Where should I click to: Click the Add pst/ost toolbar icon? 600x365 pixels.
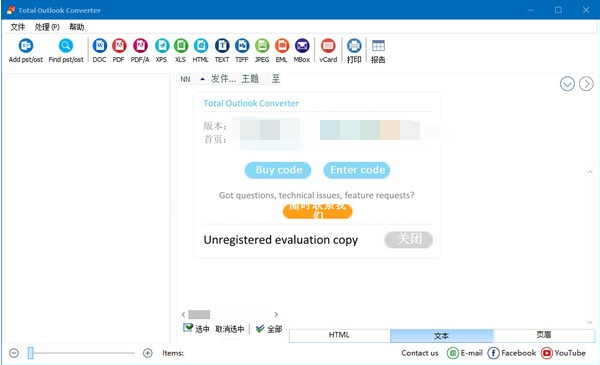tap(26, 50)
